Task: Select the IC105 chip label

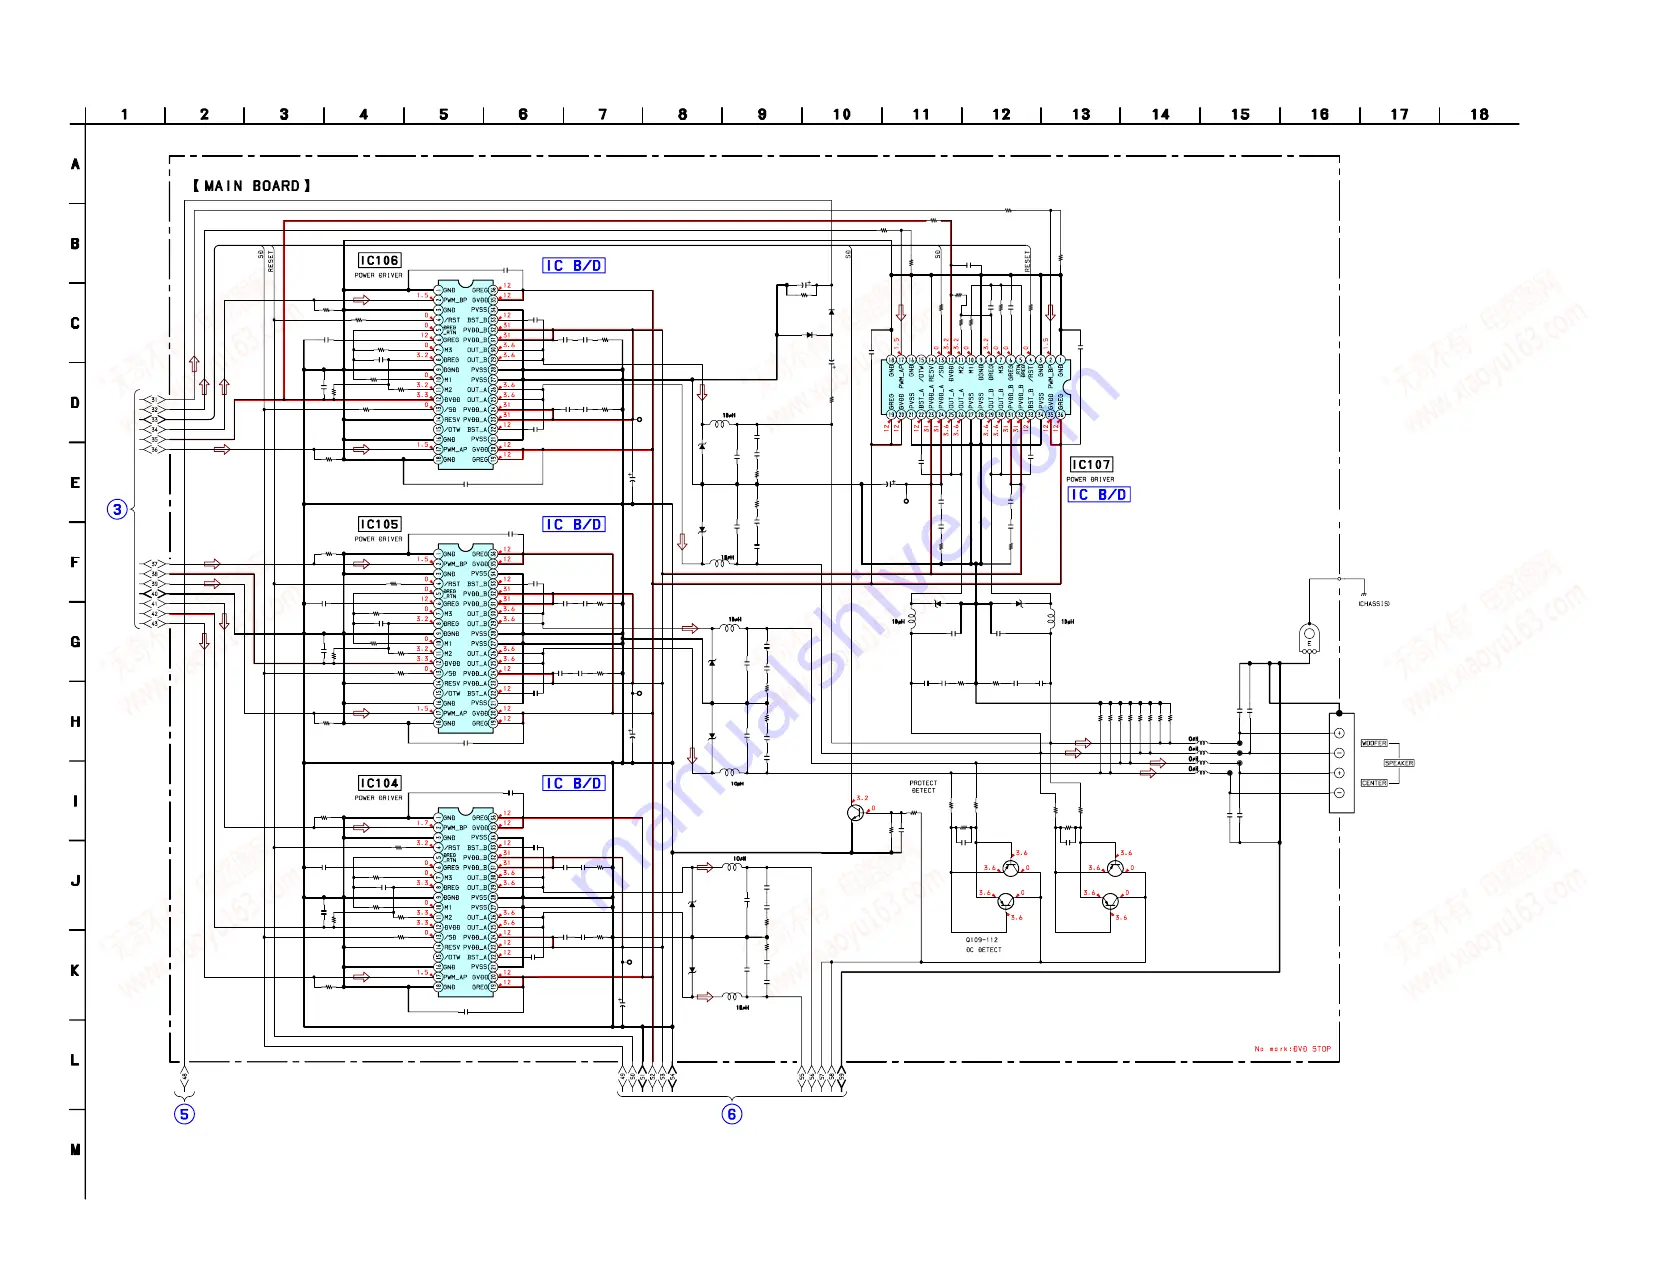Action: tap(380, 525)
